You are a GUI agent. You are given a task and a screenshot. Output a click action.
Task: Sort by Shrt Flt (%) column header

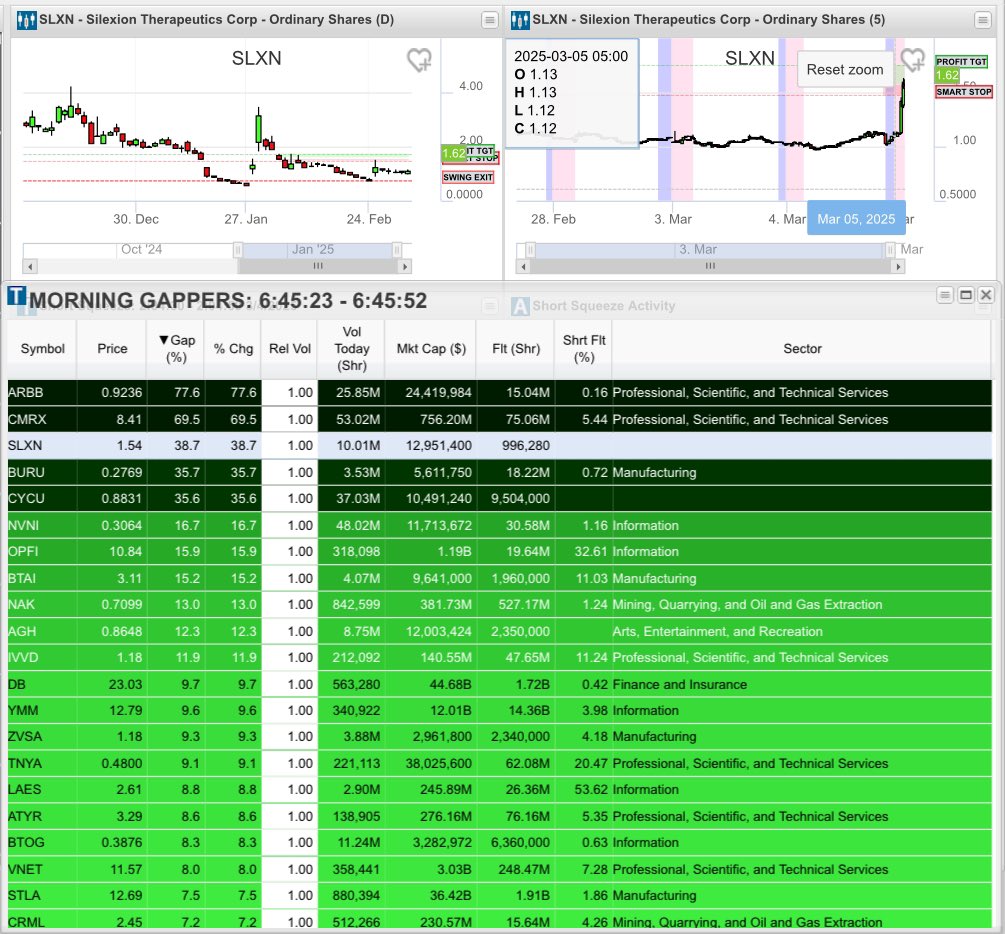pos(584,349)
